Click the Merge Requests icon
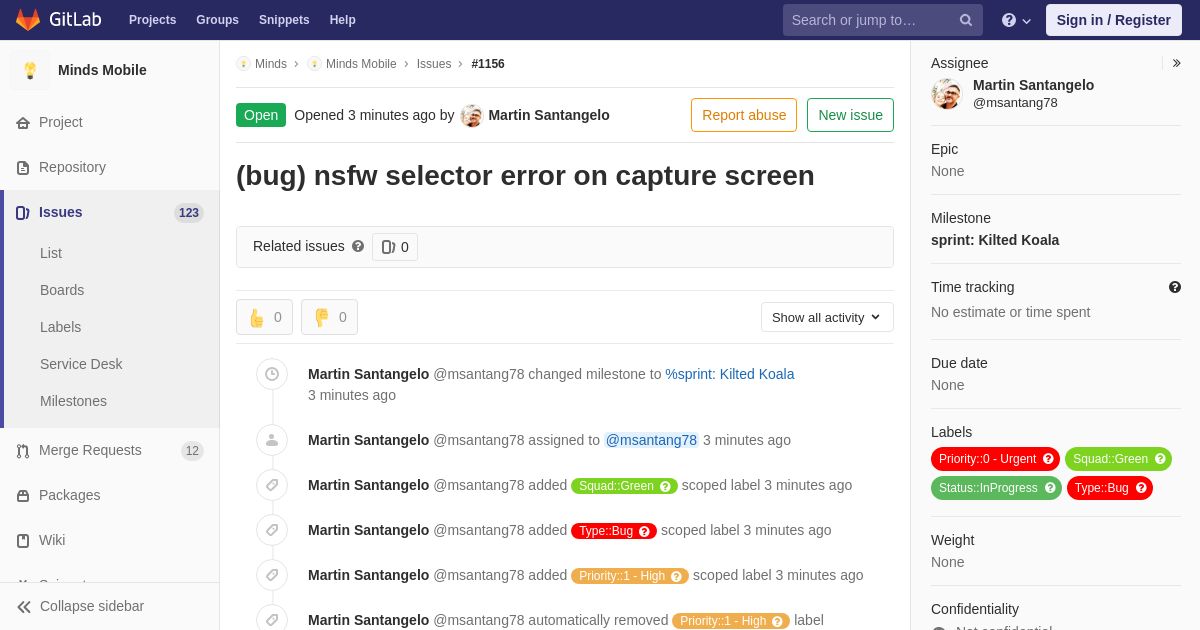 23,450
